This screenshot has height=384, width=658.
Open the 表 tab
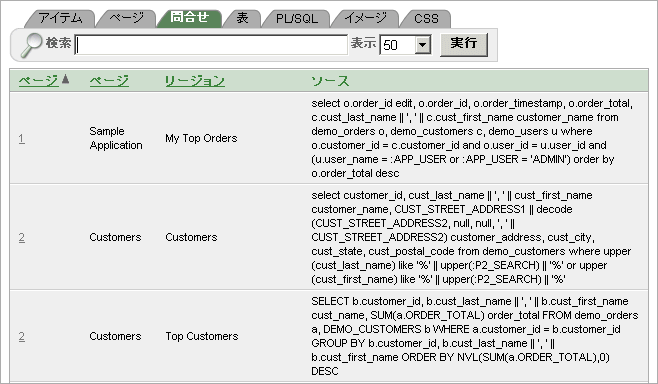tap(242, 18)
